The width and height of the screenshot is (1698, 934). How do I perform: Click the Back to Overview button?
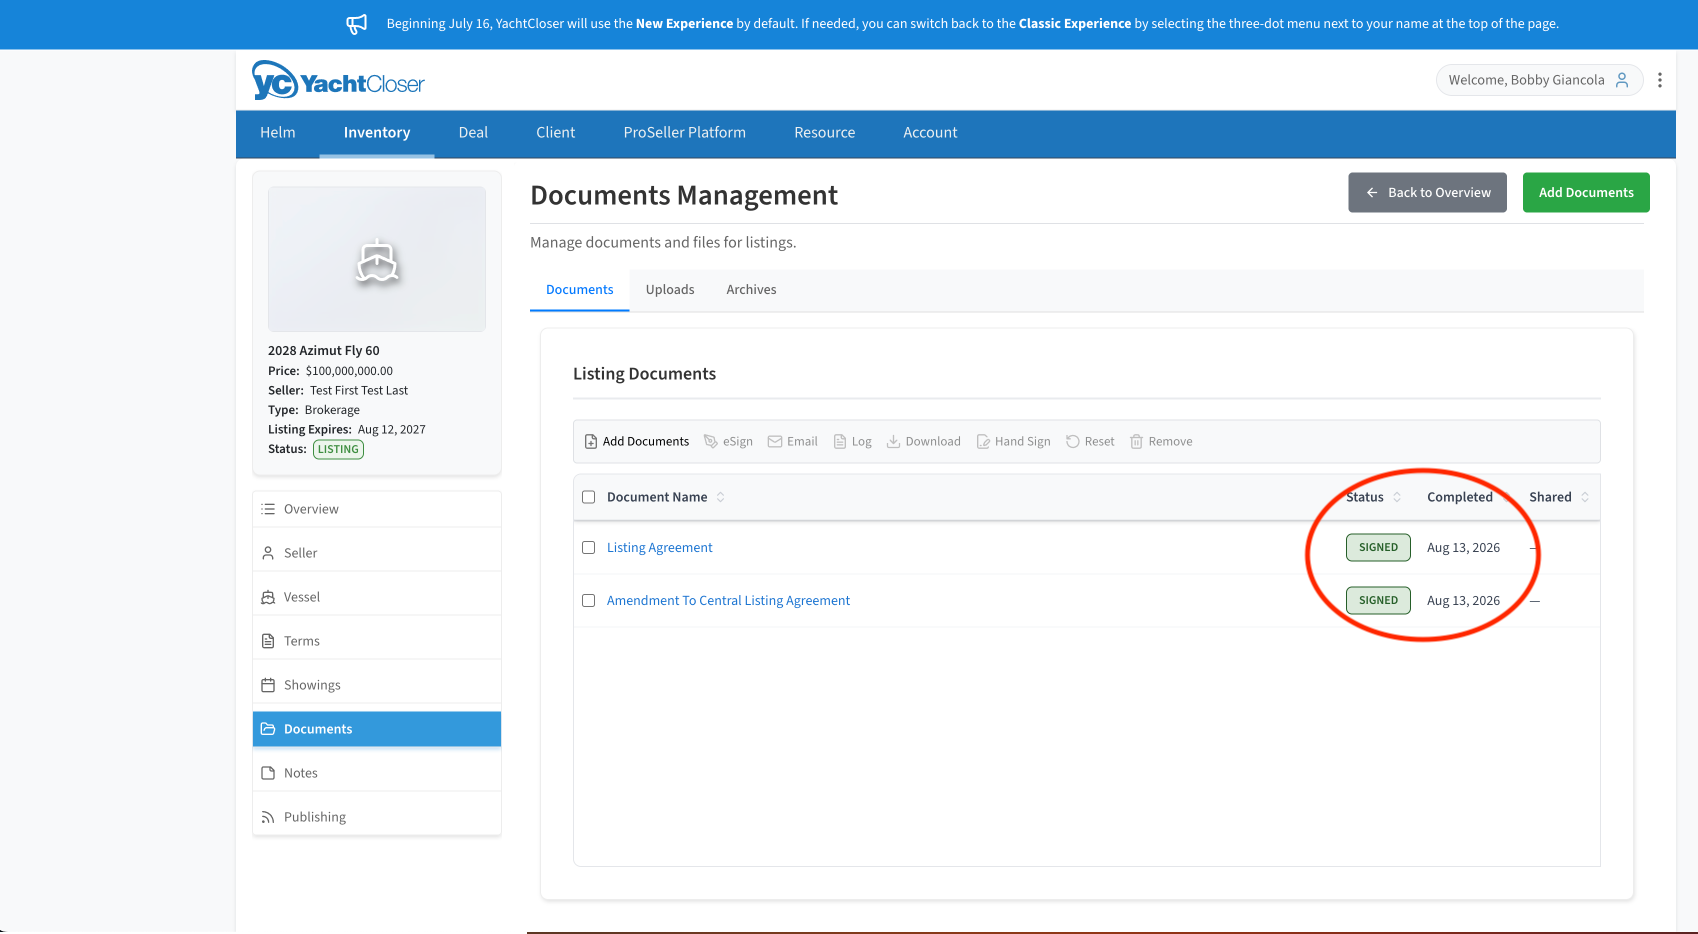click(1427, 193)
